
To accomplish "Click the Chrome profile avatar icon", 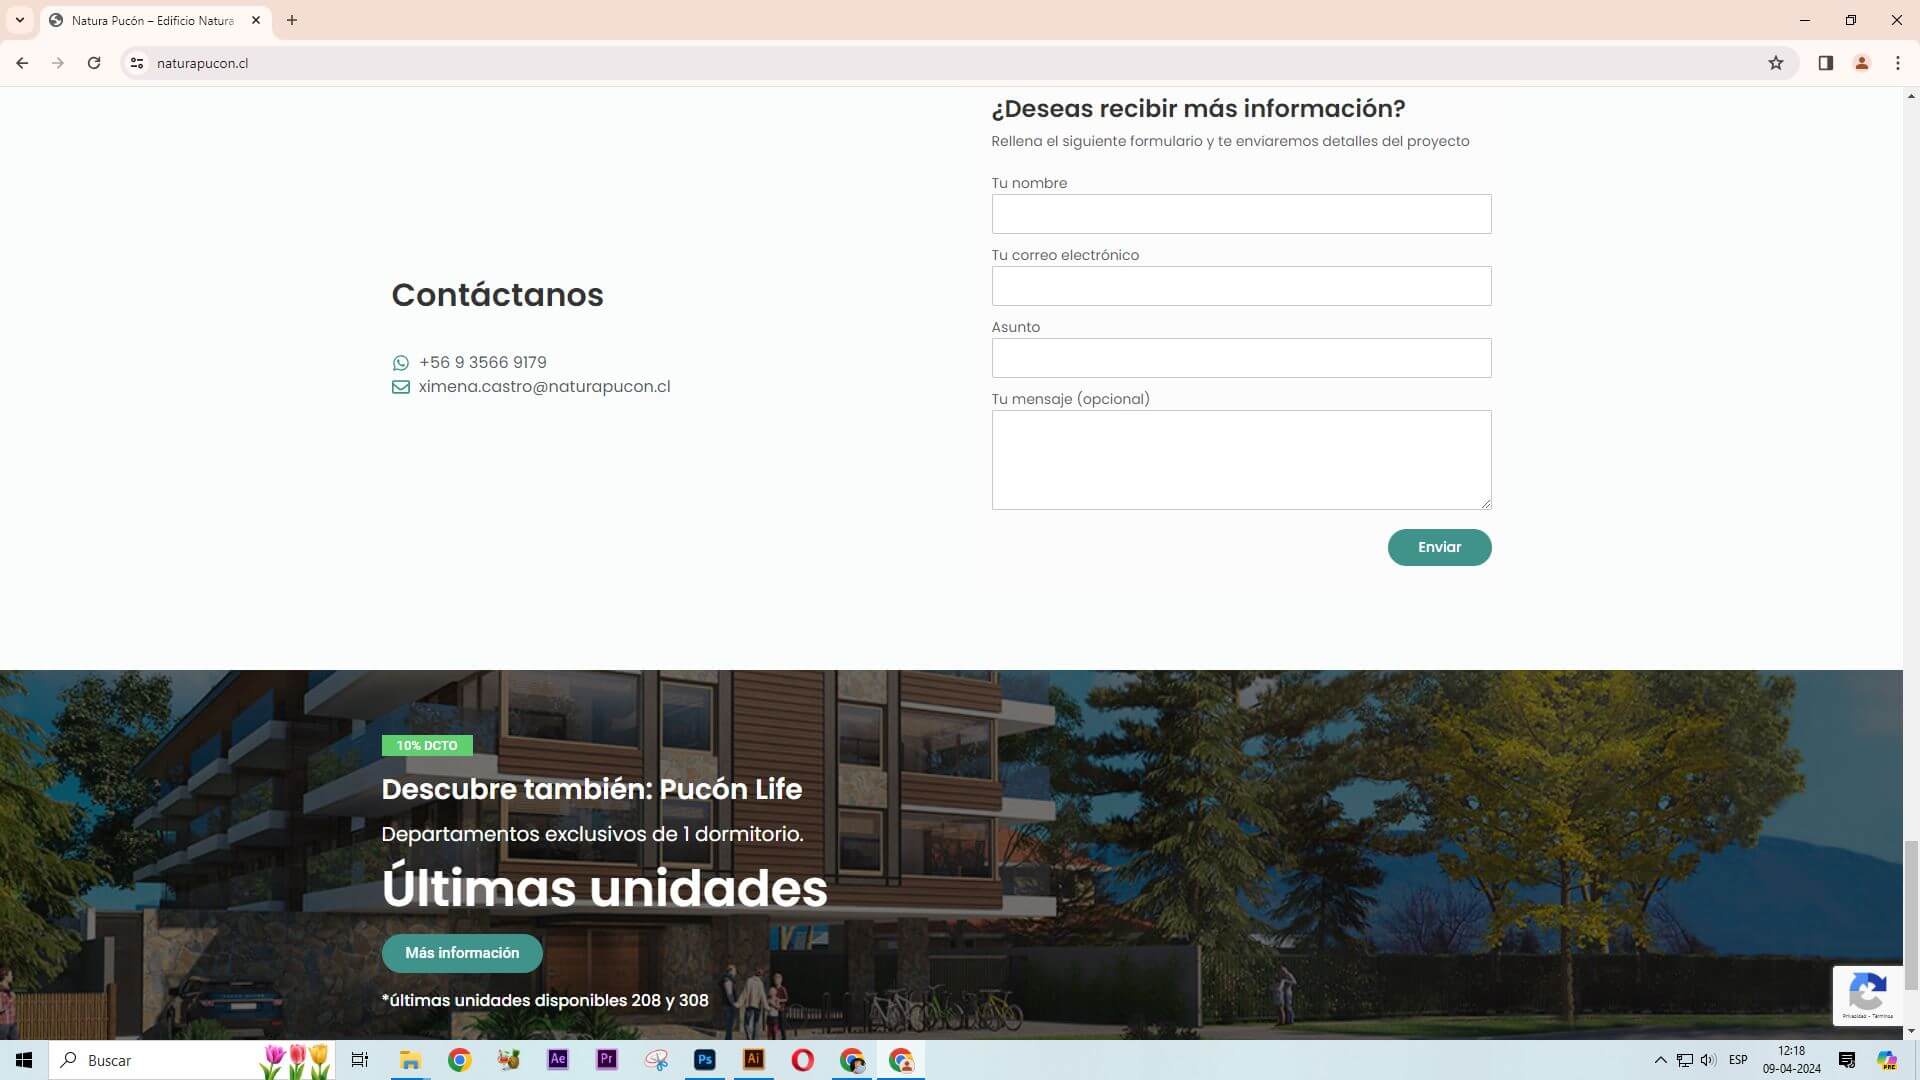I will click(x=1861, y=63).
